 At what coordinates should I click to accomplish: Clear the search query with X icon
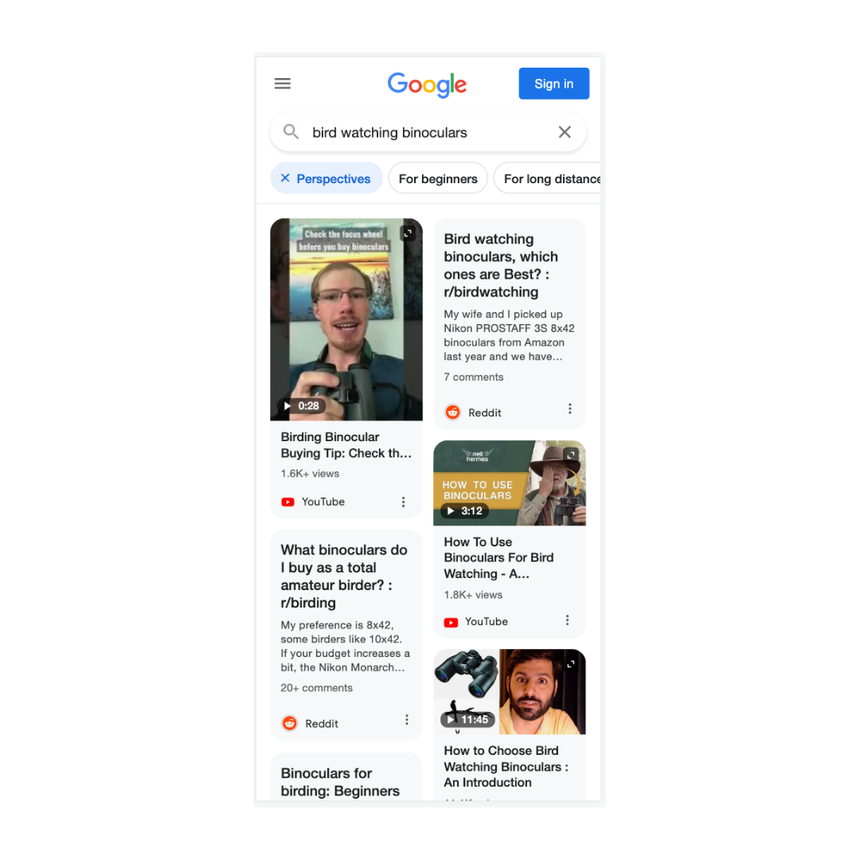564,132
